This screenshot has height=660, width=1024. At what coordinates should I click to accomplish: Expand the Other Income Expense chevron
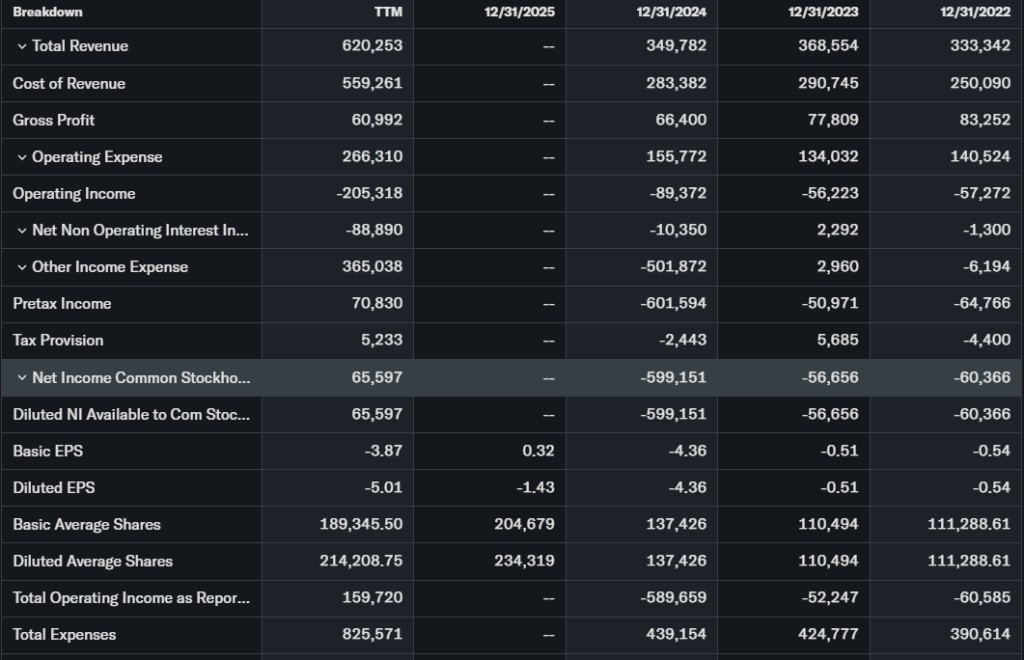click(22, 267)
